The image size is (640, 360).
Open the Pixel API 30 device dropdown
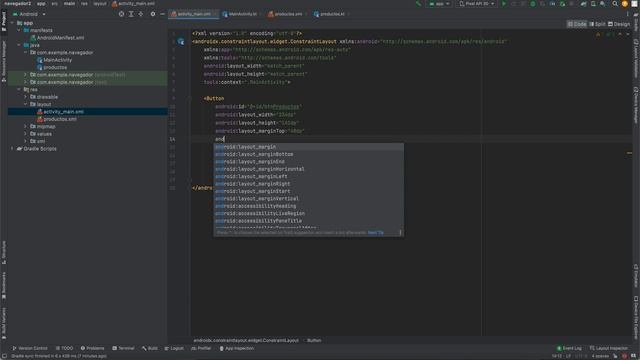pos(477,4)
